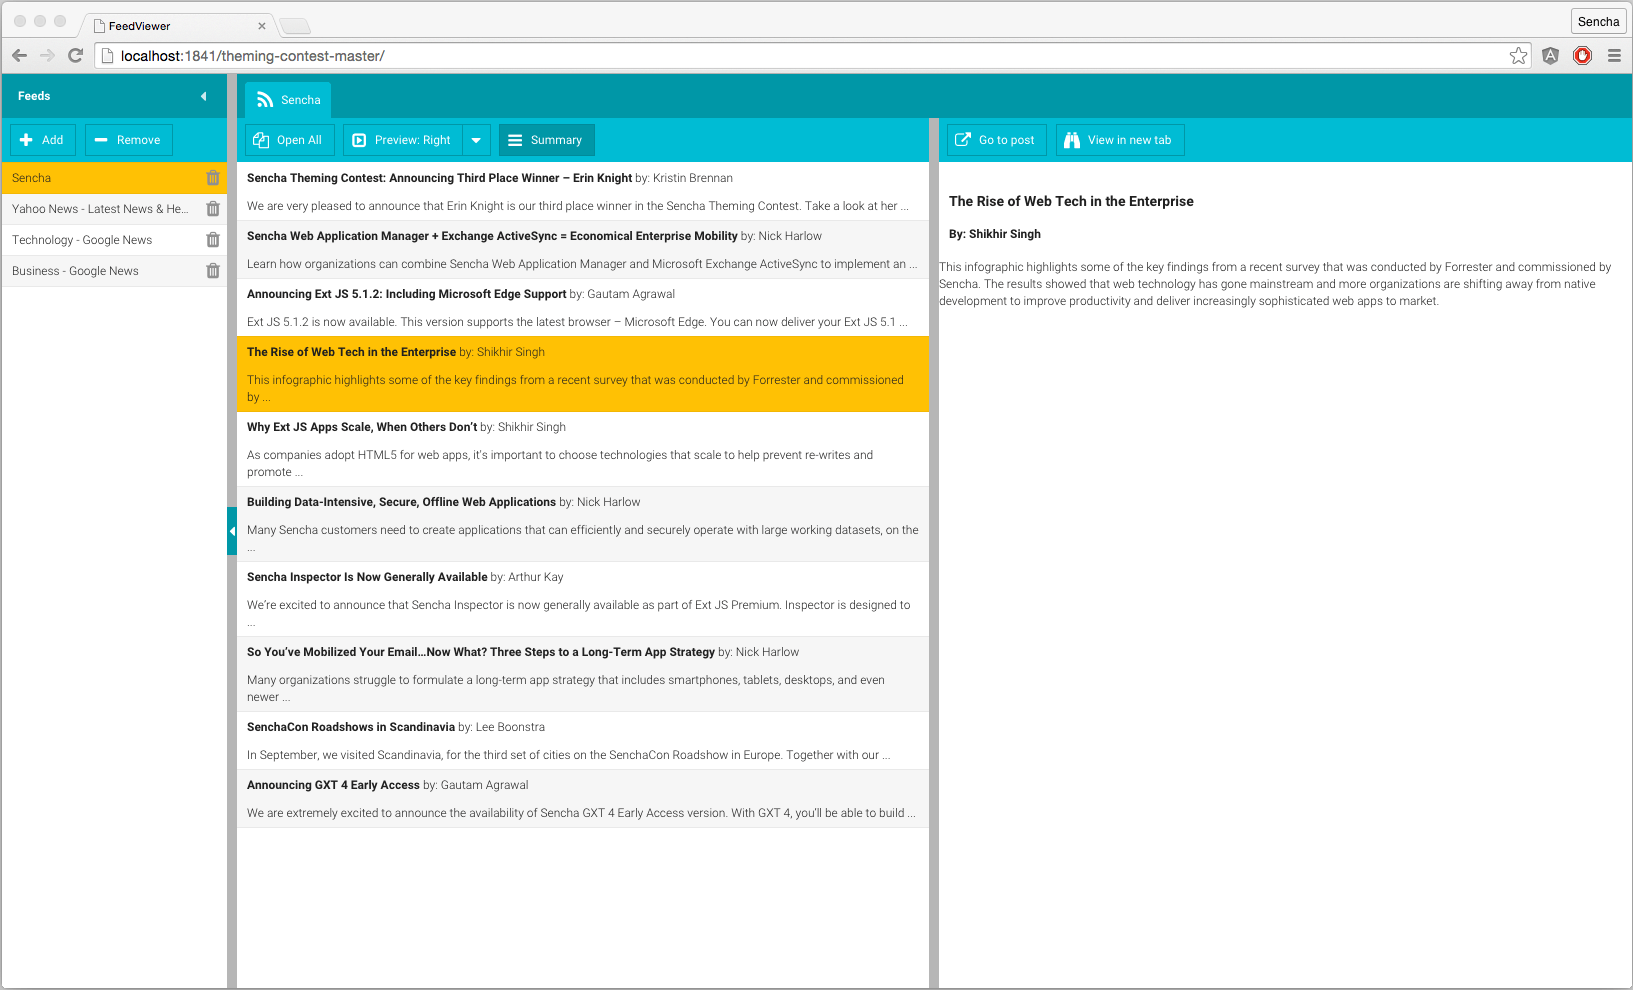Image resolution: width=1633 pixels, height=990 pixels.
Task: Reload the page with refresh icon
Action: (x=75, y=56)
